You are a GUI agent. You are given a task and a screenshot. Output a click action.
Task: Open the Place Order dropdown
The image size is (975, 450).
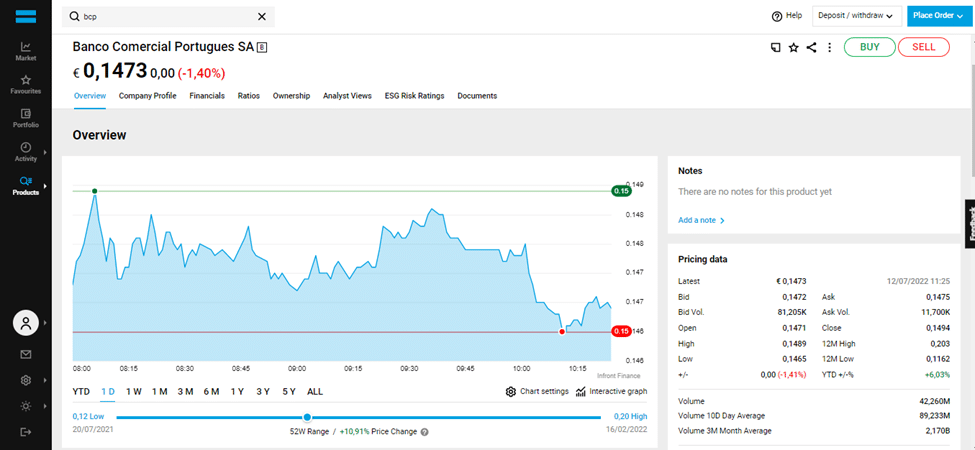click(x=938, y=16)
